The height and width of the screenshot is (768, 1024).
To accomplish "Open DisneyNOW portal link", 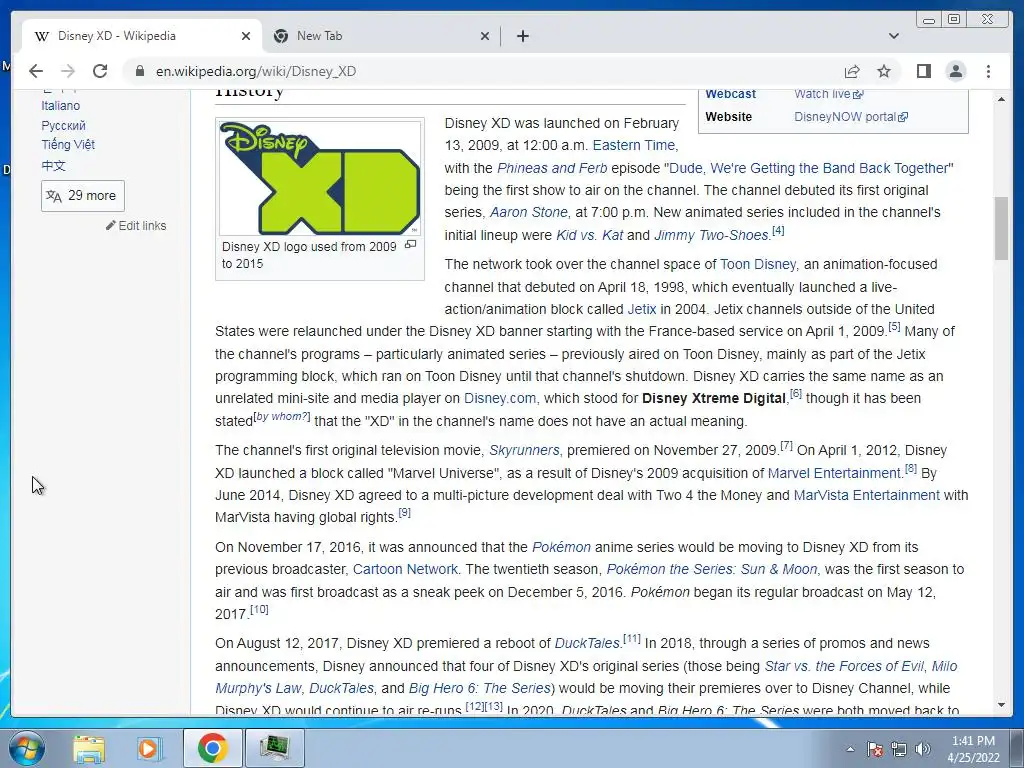I will pyautogui.click(x=851, y=117).
